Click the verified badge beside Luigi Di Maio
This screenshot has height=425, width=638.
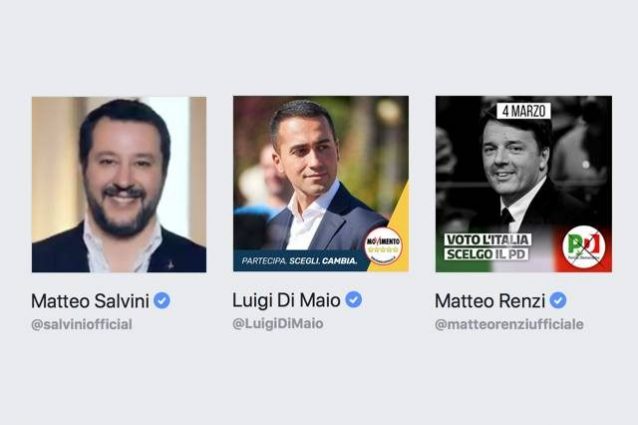pyautogui.click(x=354, y=300)
